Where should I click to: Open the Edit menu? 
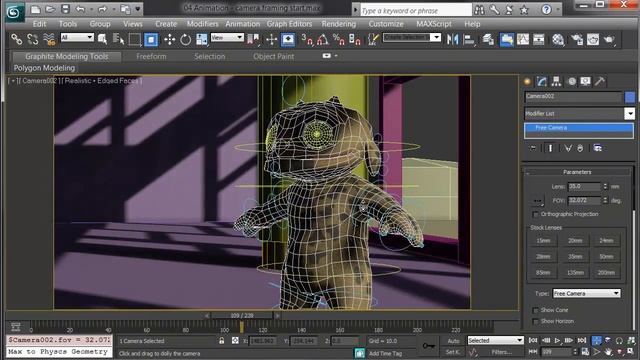(39, 24)
